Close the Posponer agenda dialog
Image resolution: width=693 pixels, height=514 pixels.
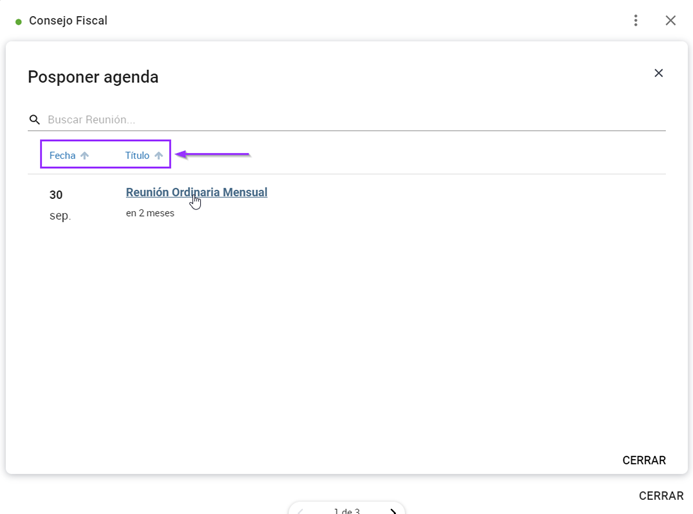tap(659, 73)
